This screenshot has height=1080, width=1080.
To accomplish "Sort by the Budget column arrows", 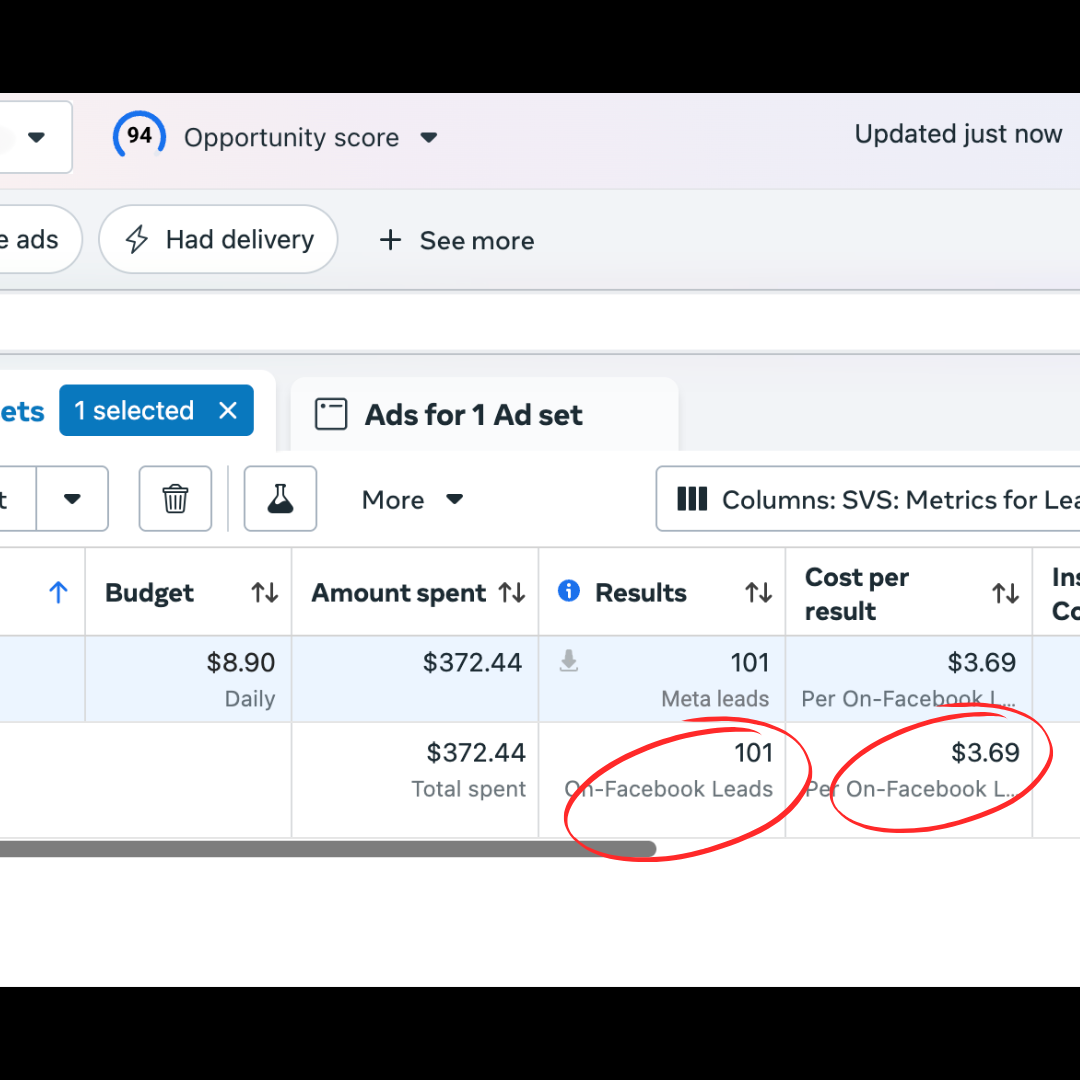I will pos(264,593).
